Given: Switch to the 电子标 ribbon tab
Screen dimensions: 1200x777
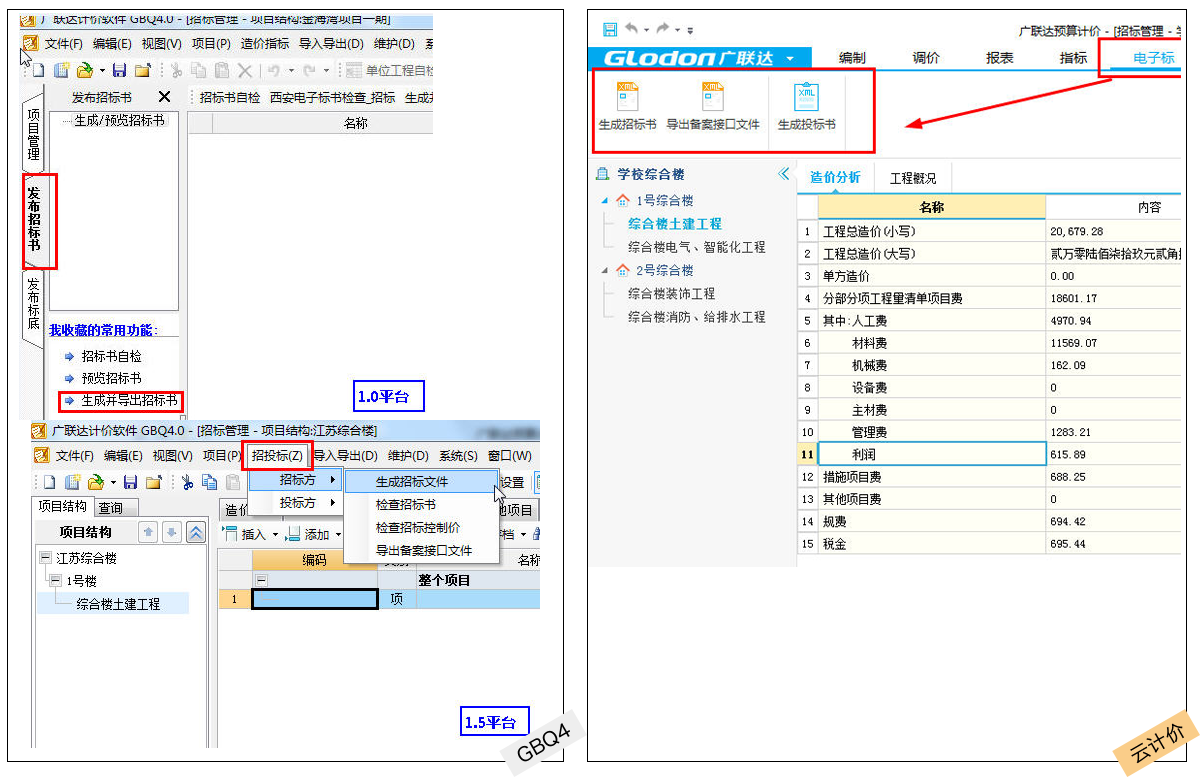Looking at the screenshot, I should click(x=1154, y=58).
